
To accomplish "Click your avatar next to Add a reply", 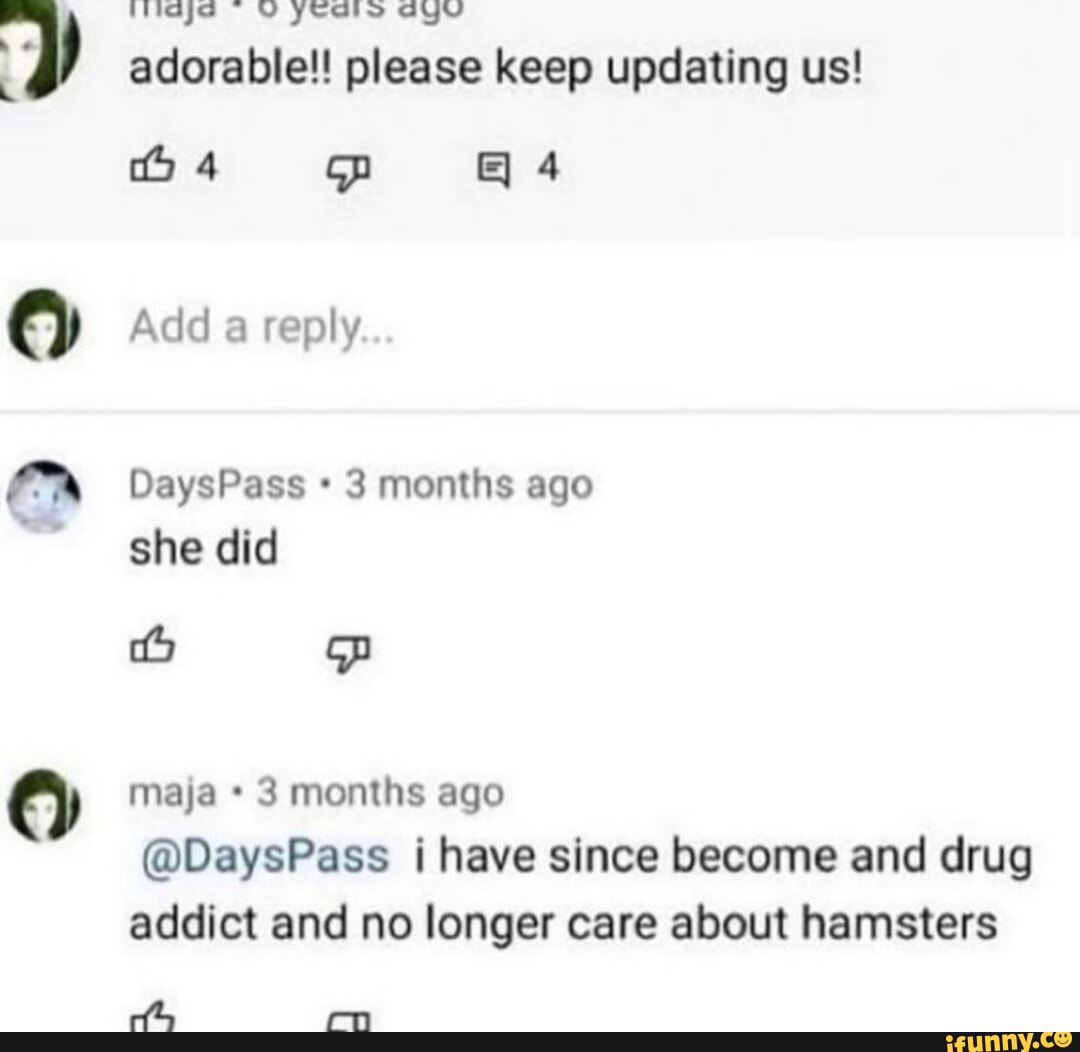I will point(43,323).
